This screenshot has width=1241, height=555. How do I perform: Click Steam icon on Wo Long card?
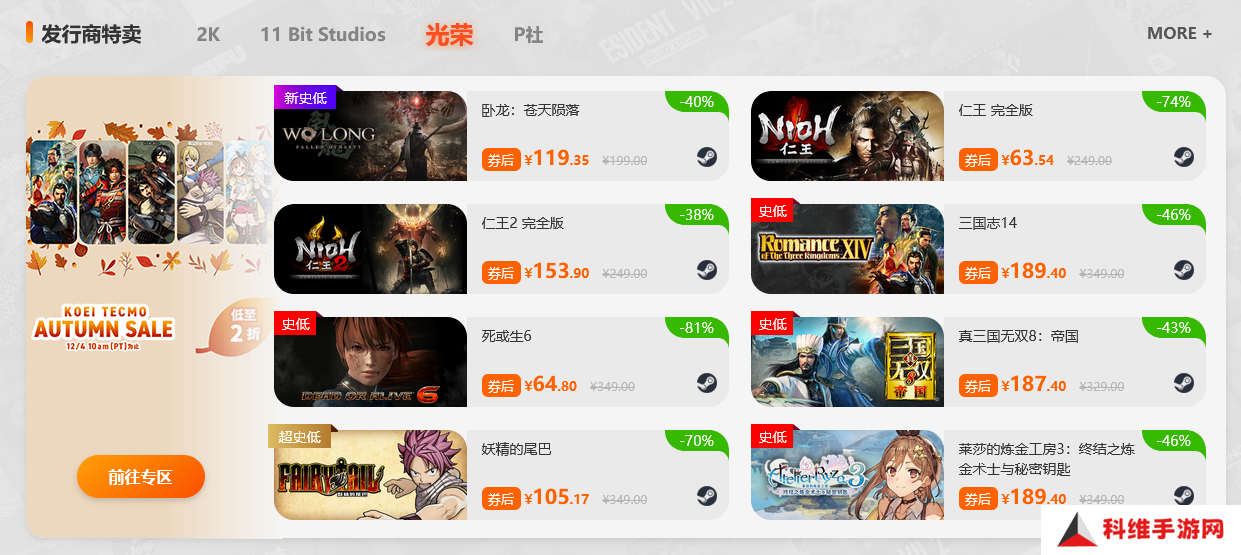[707, 157]
